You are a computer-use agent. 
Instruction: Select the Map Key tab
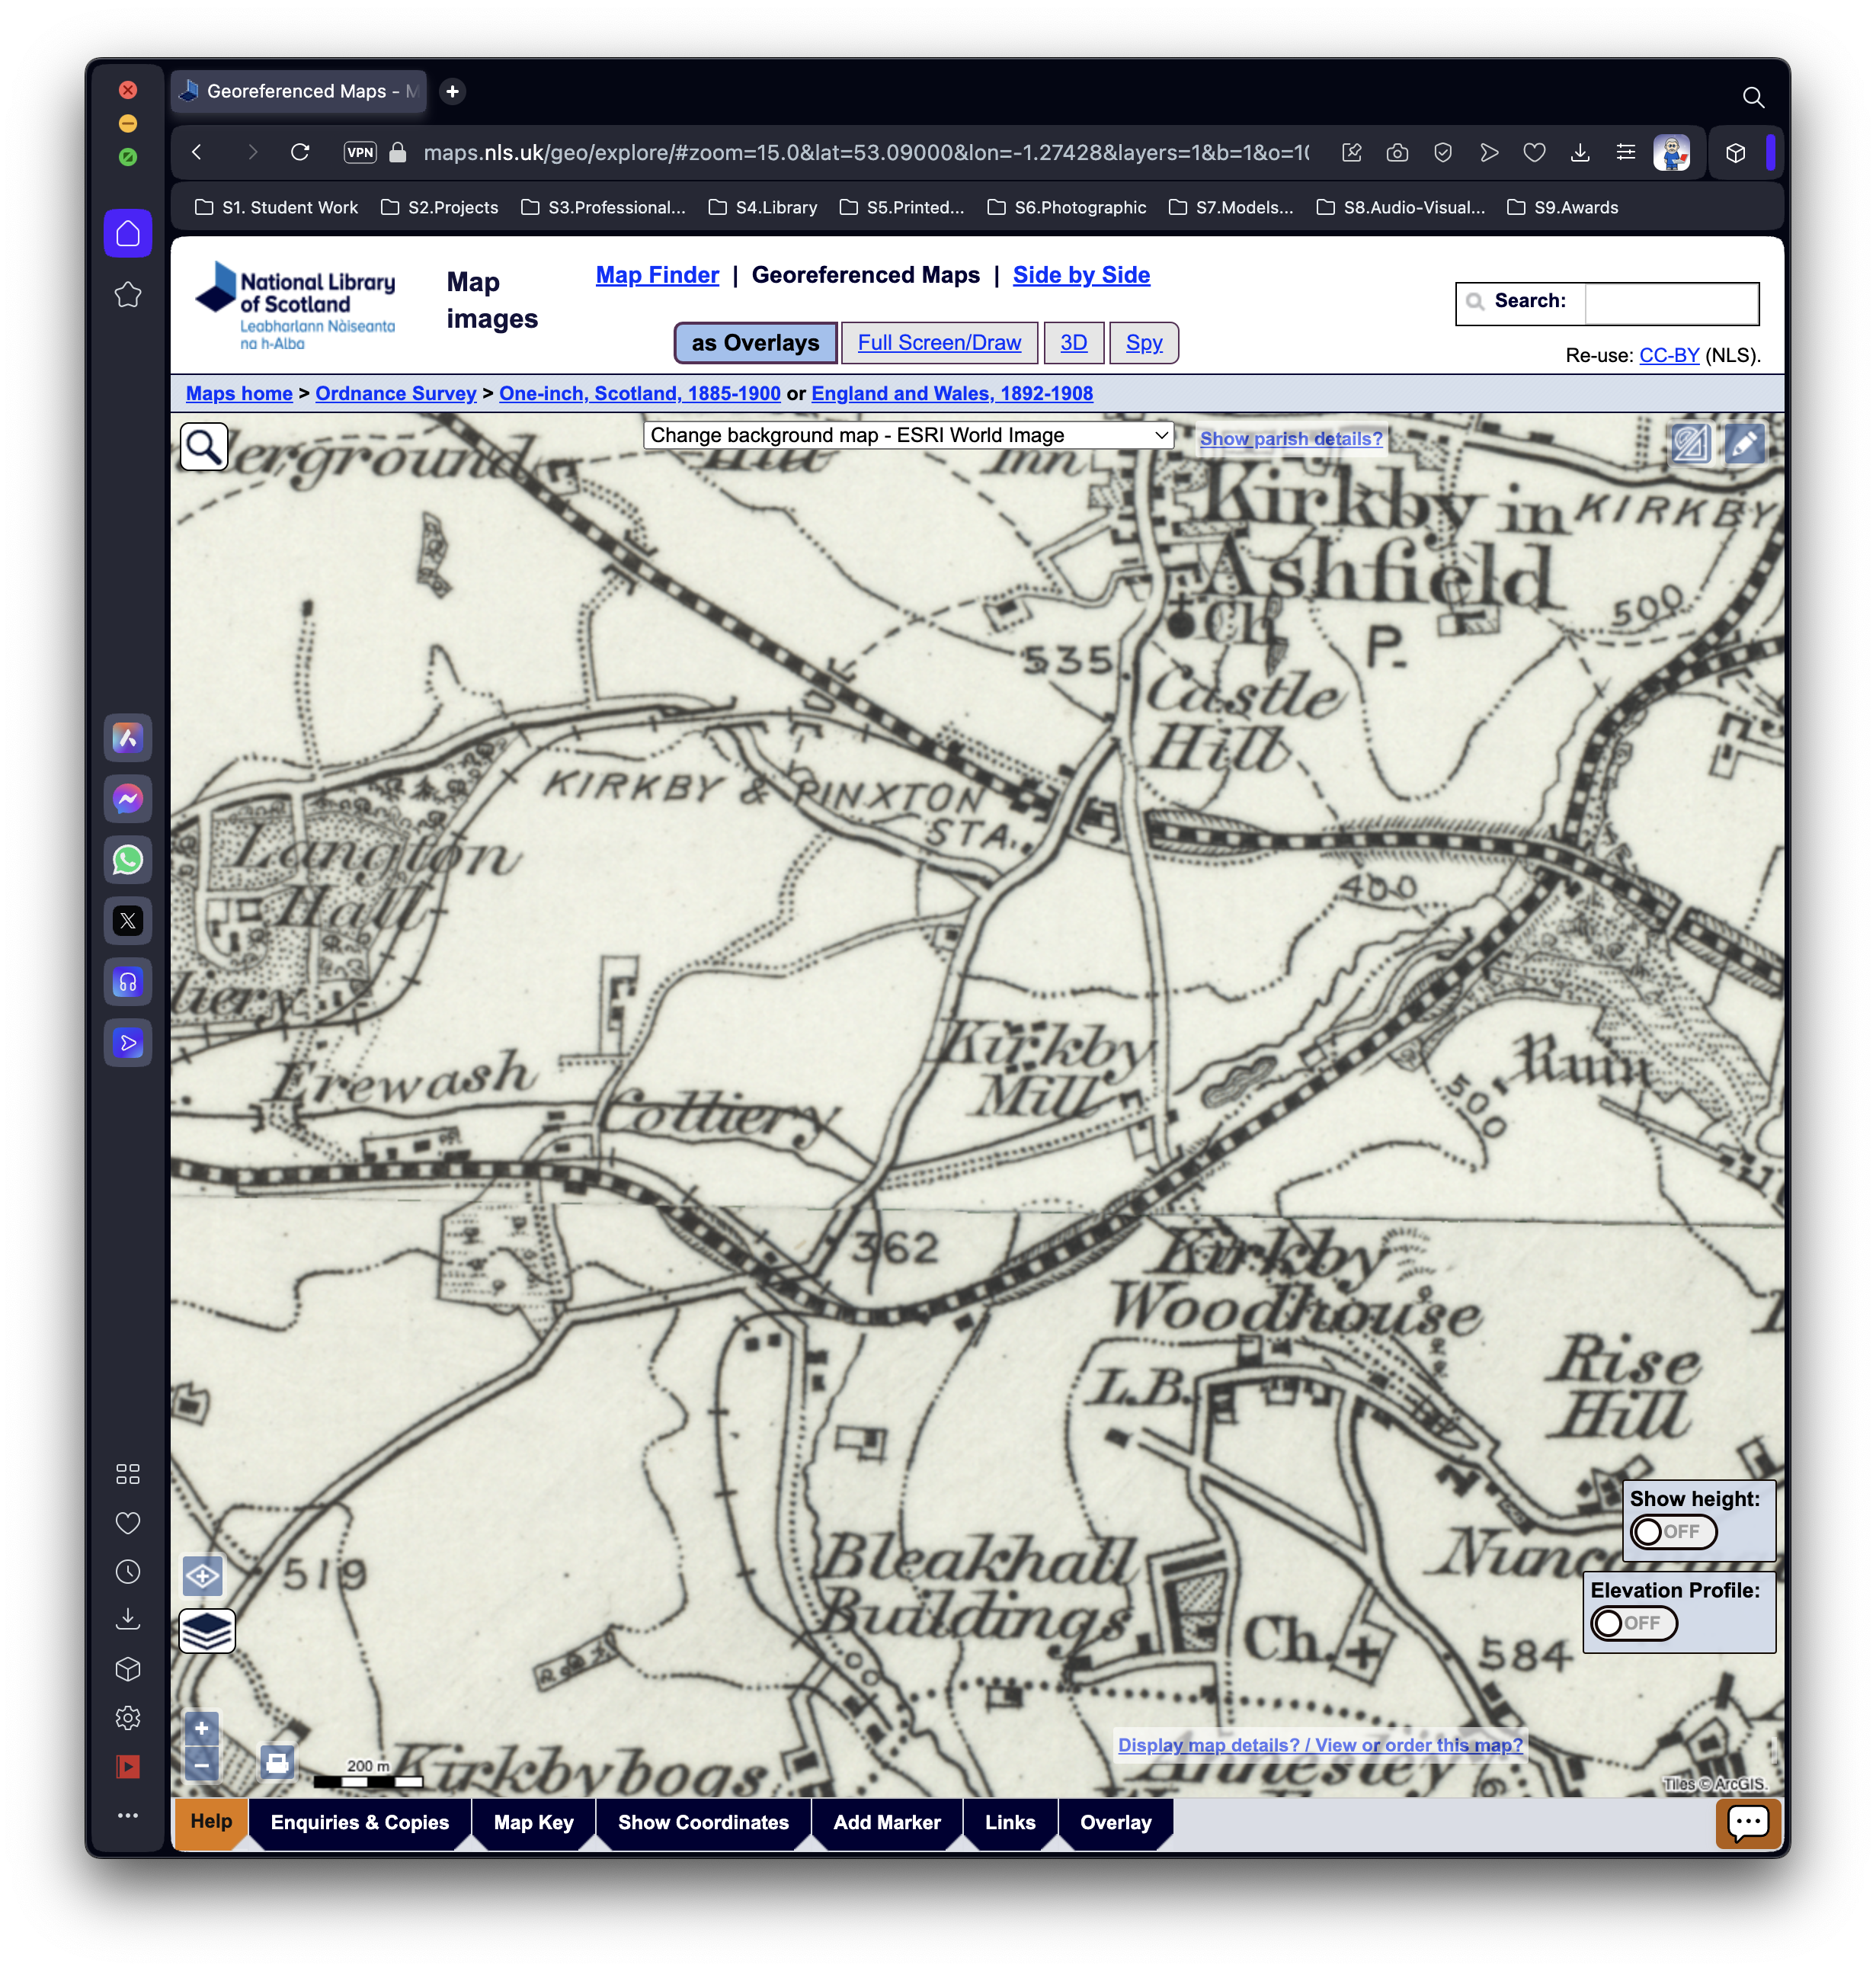pos(533,1822)
